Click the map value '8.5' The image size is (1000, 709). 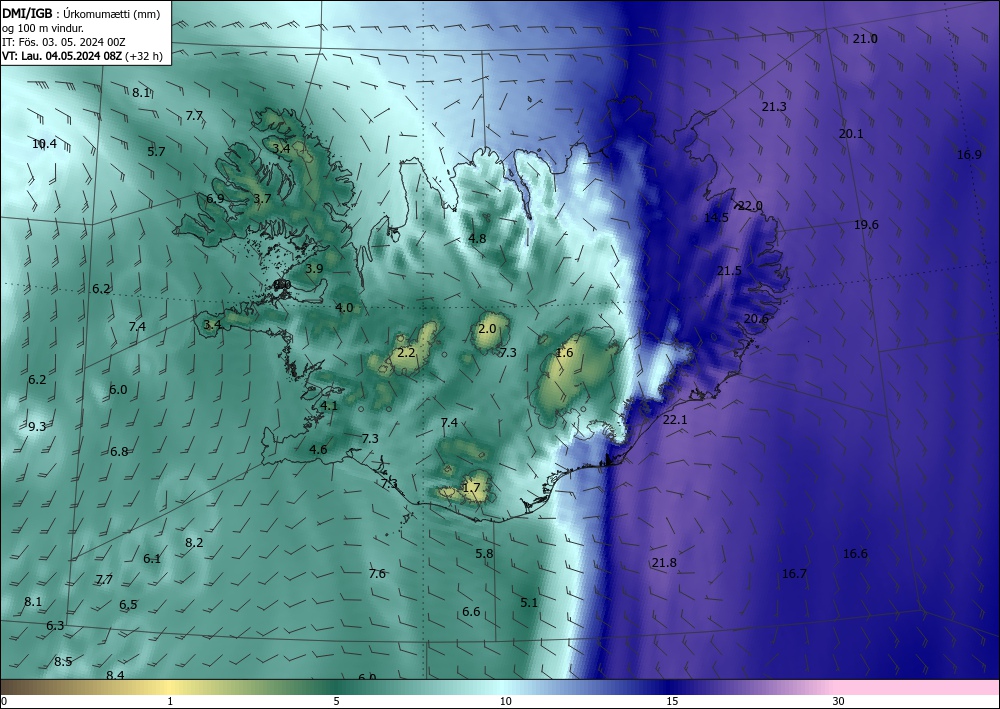(x=62, y=662)
